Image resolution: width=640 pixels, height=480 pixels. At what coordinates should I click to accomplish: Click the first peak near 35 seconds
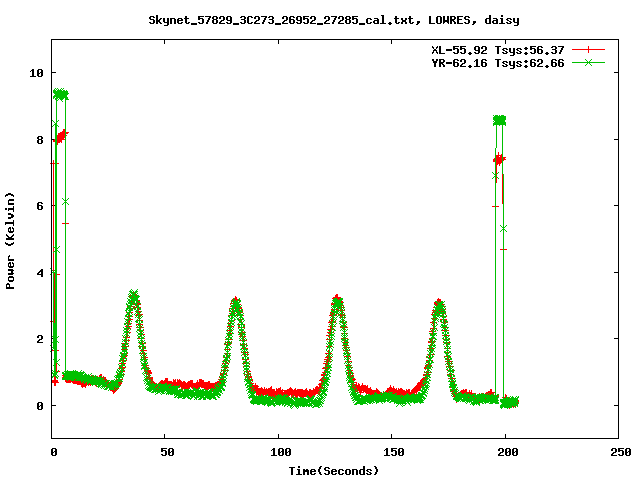click(x=133, y=297)
